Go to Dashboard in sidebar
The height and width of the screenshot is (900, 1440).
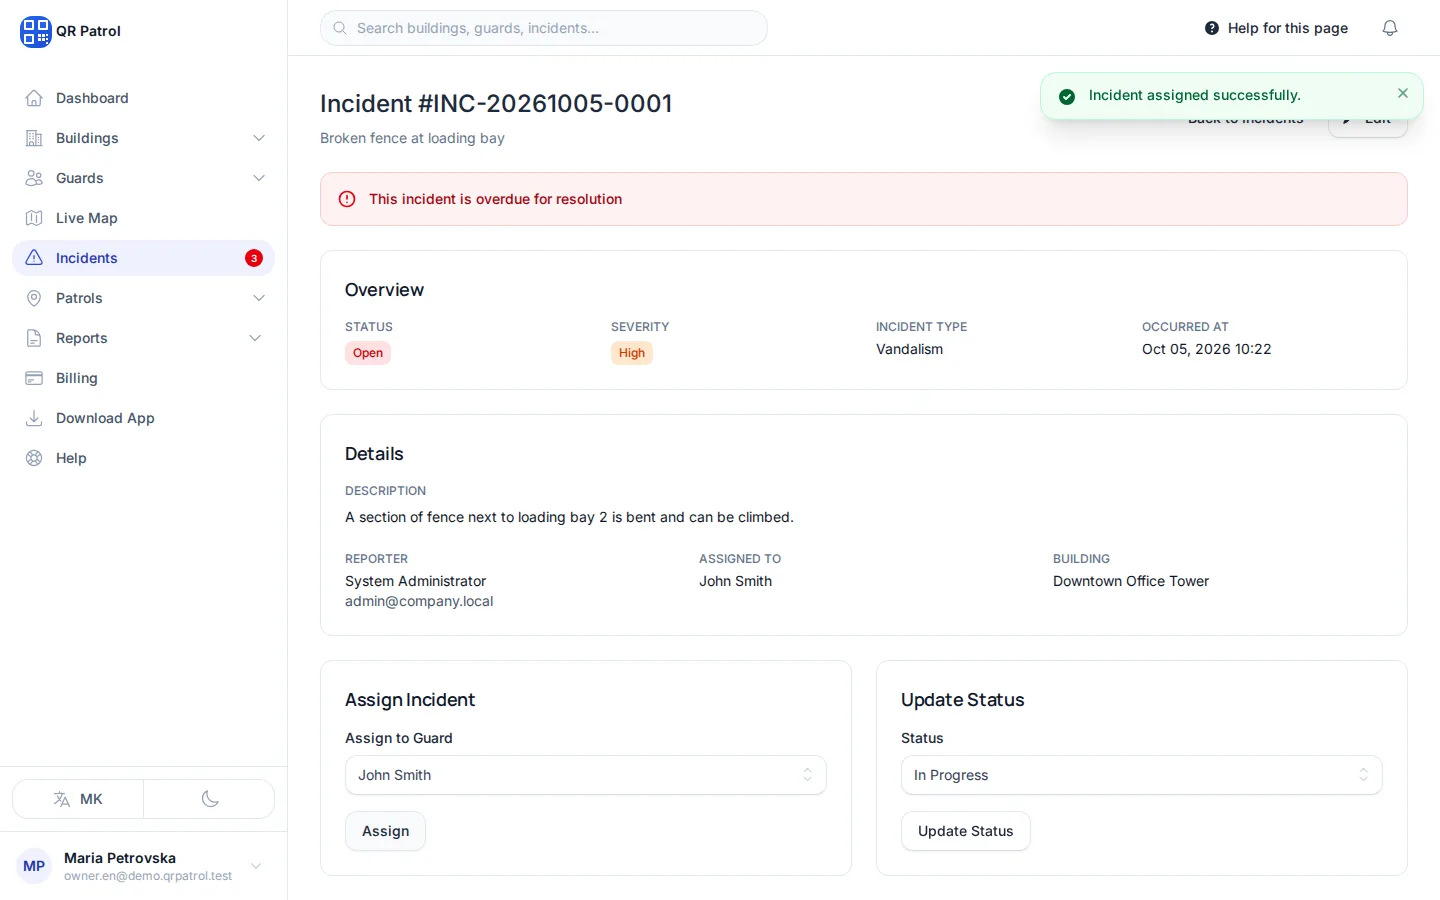[x=143, y=98]
